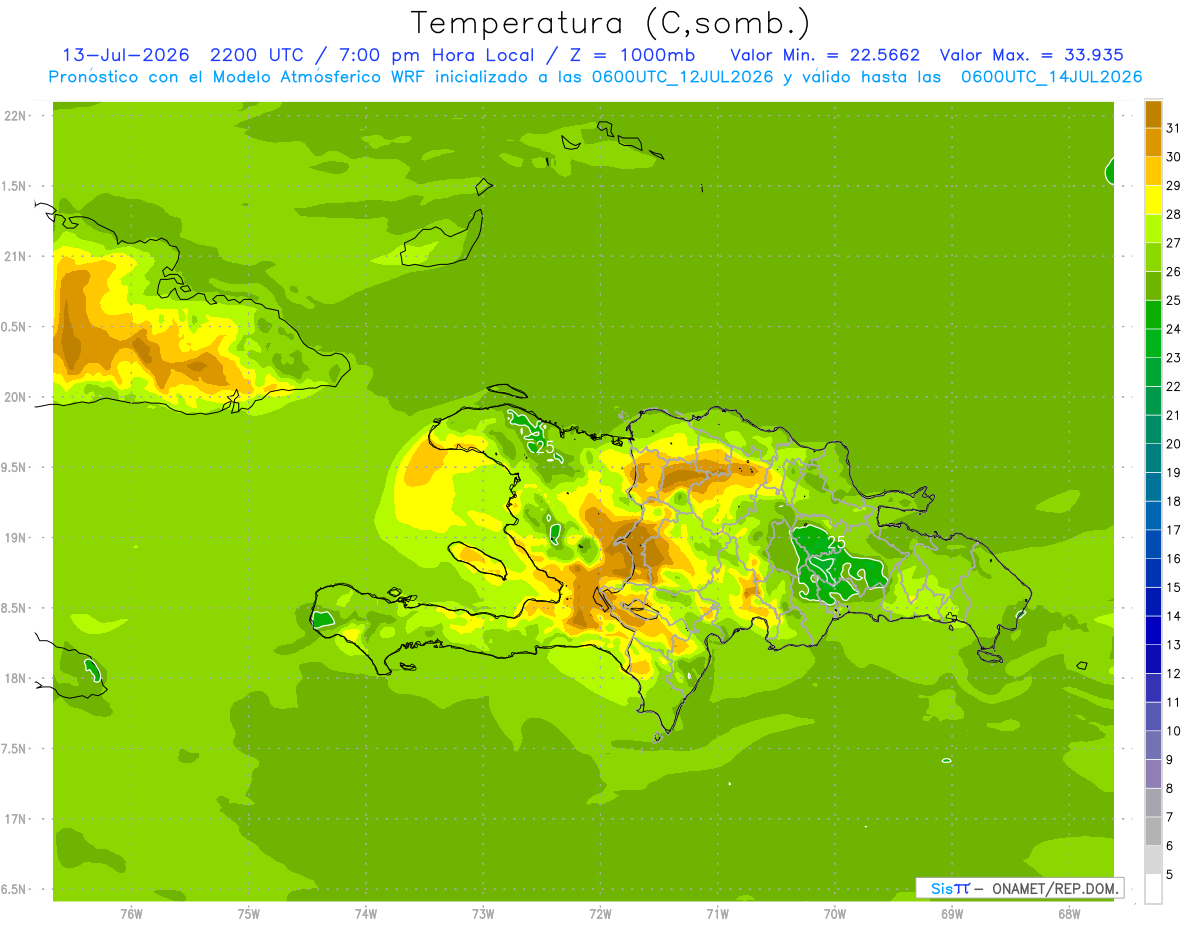Click the colorbar swatch between 27 and 28
The height and width of the screenshot is (927, 1200).
coord(1153,228)
